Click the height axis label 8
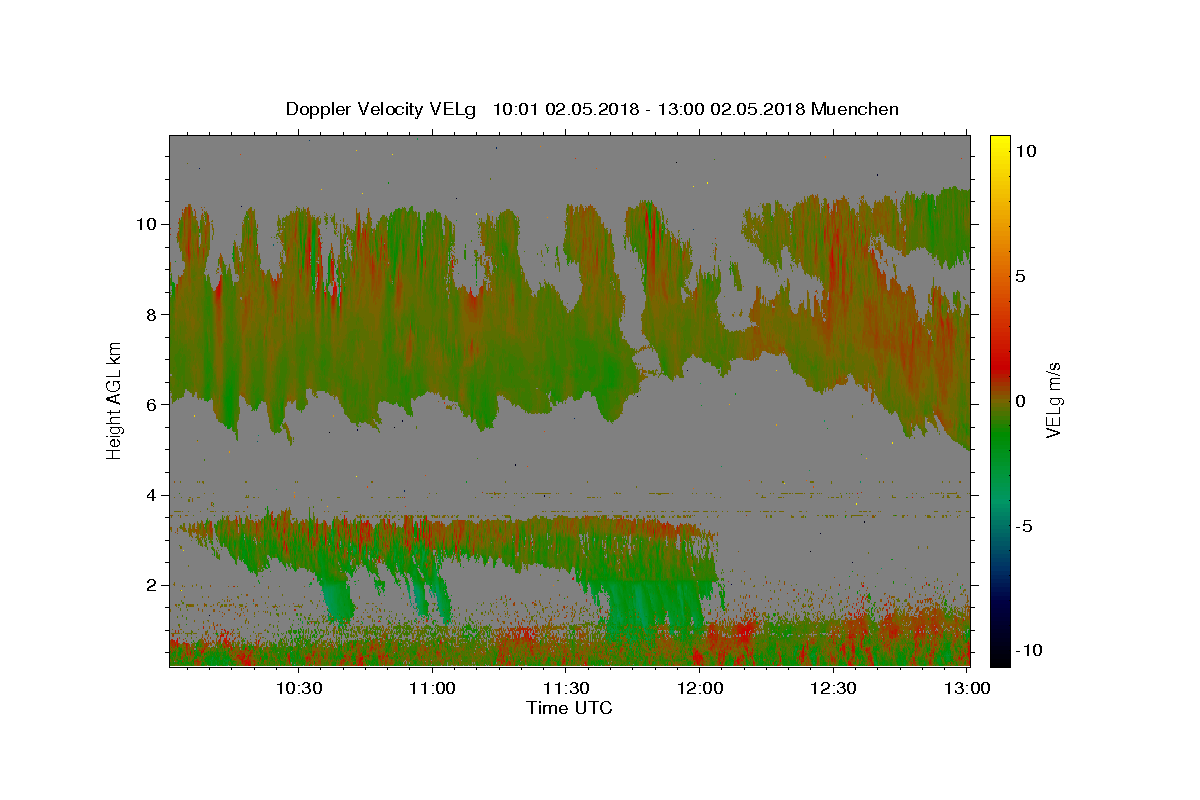 click(x=152, y=314)
